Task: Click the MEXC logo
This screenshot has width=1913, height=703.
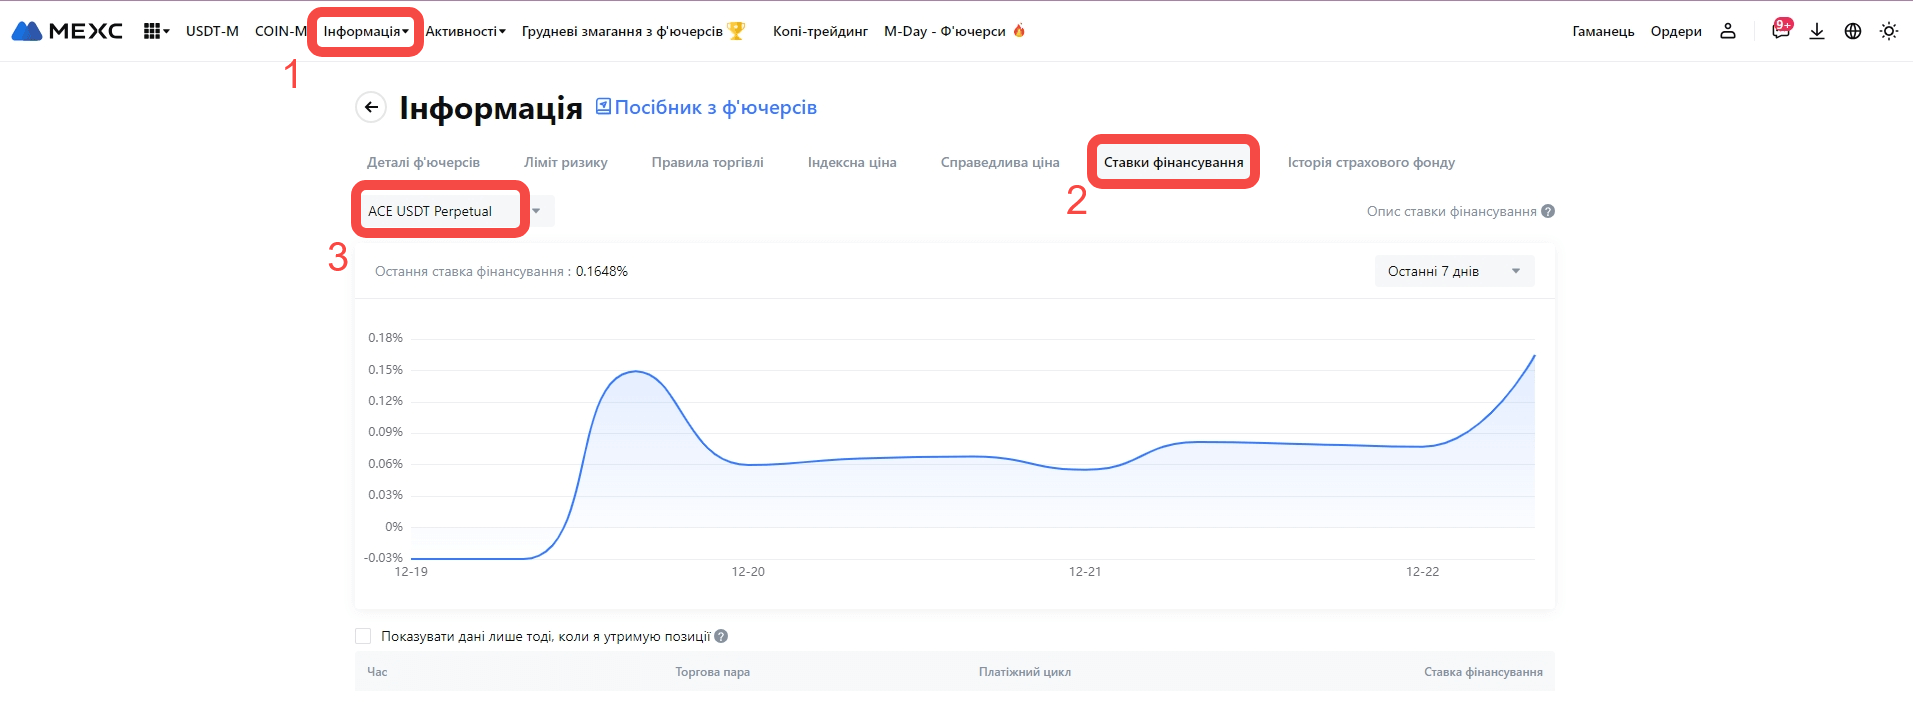Action: coord(67,31)
